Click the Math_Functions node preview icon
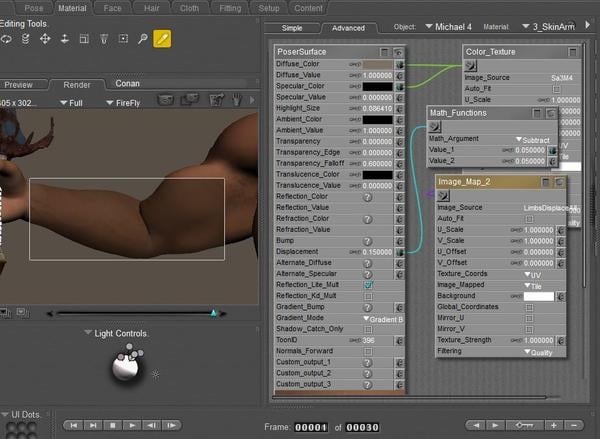The height and width of the screenshot is (439, 600). (x=434, y=127)
